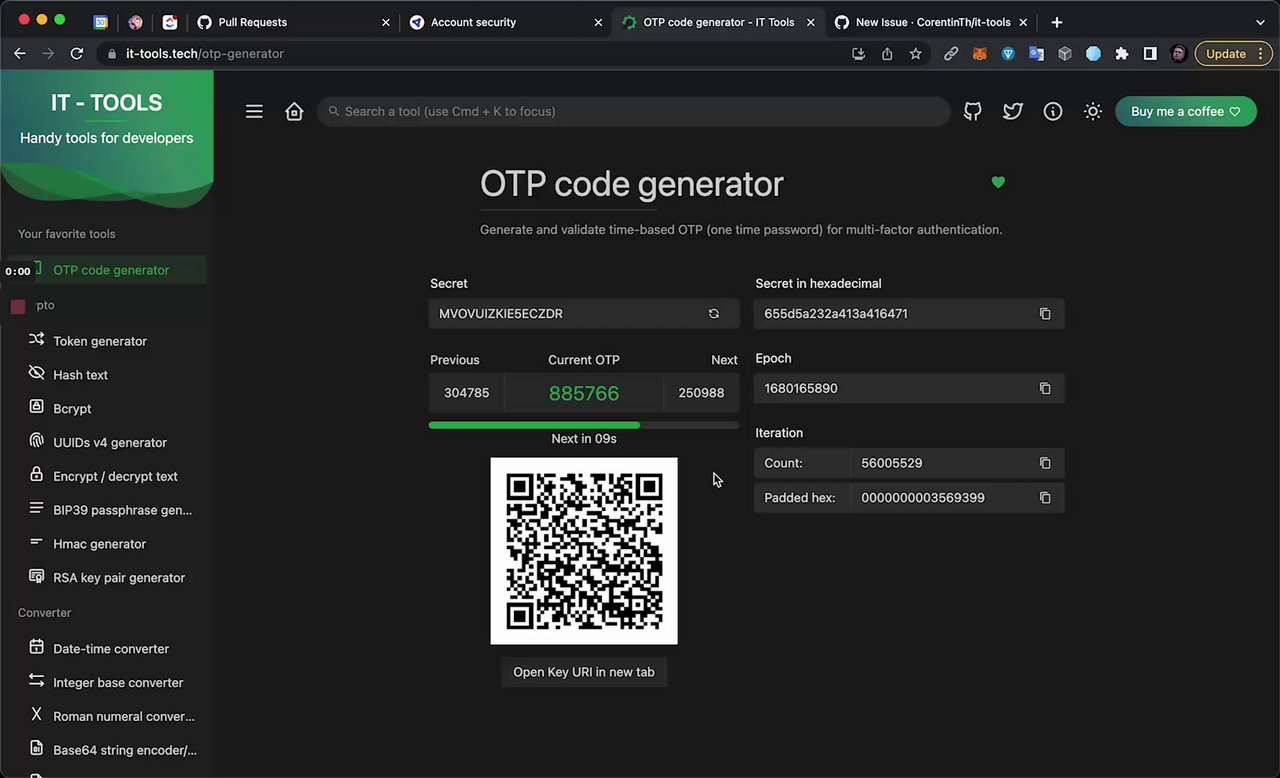This screenshot has height=778, width=1280.
Task: Copy the Epoch value
Action: click(1045, 388)
